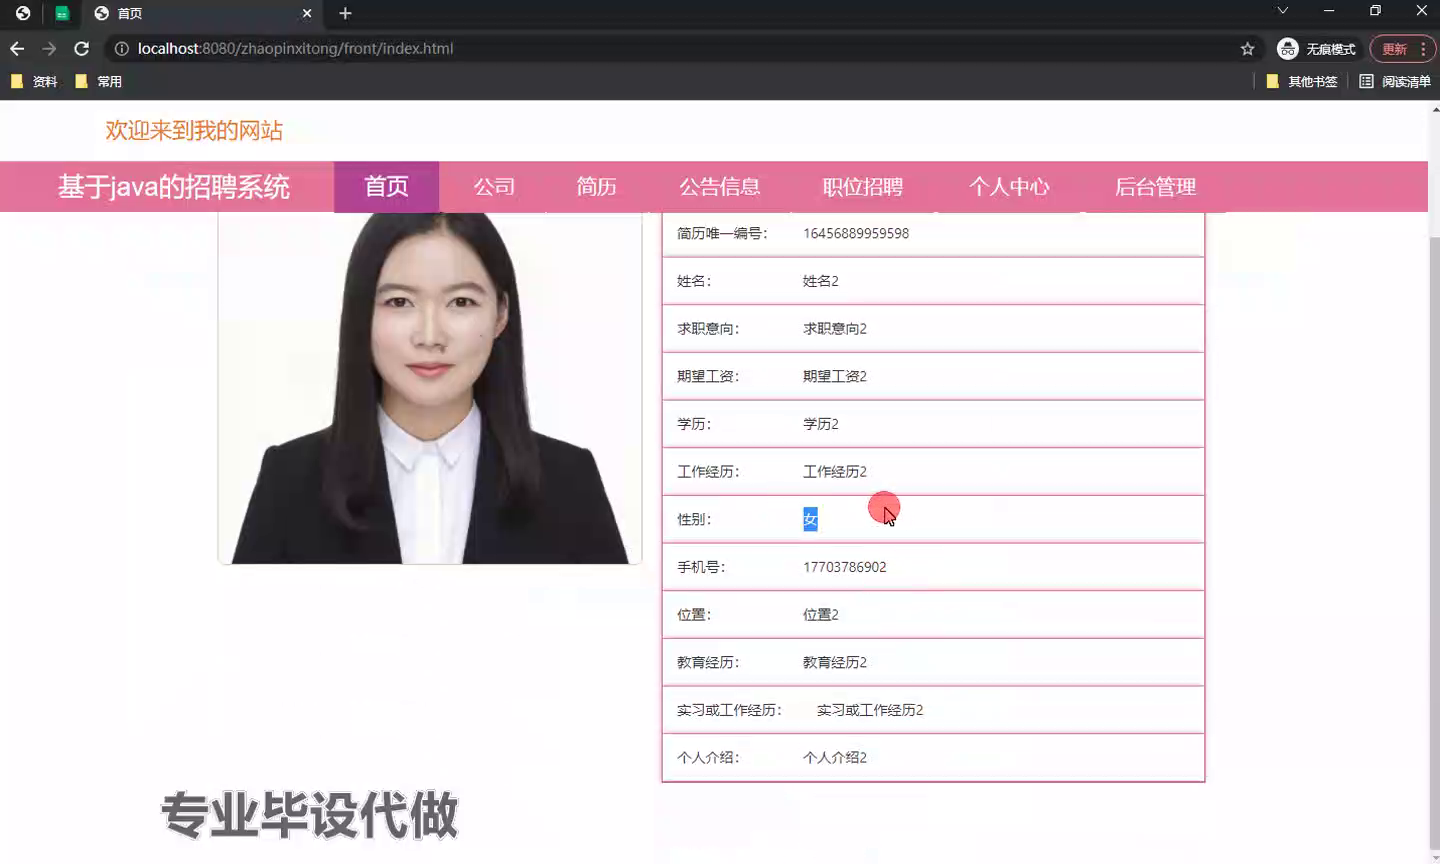Screen dimensions: 1440x864
Task: Click the 基于java的招聘系统 site title
Action: [174, 187]
